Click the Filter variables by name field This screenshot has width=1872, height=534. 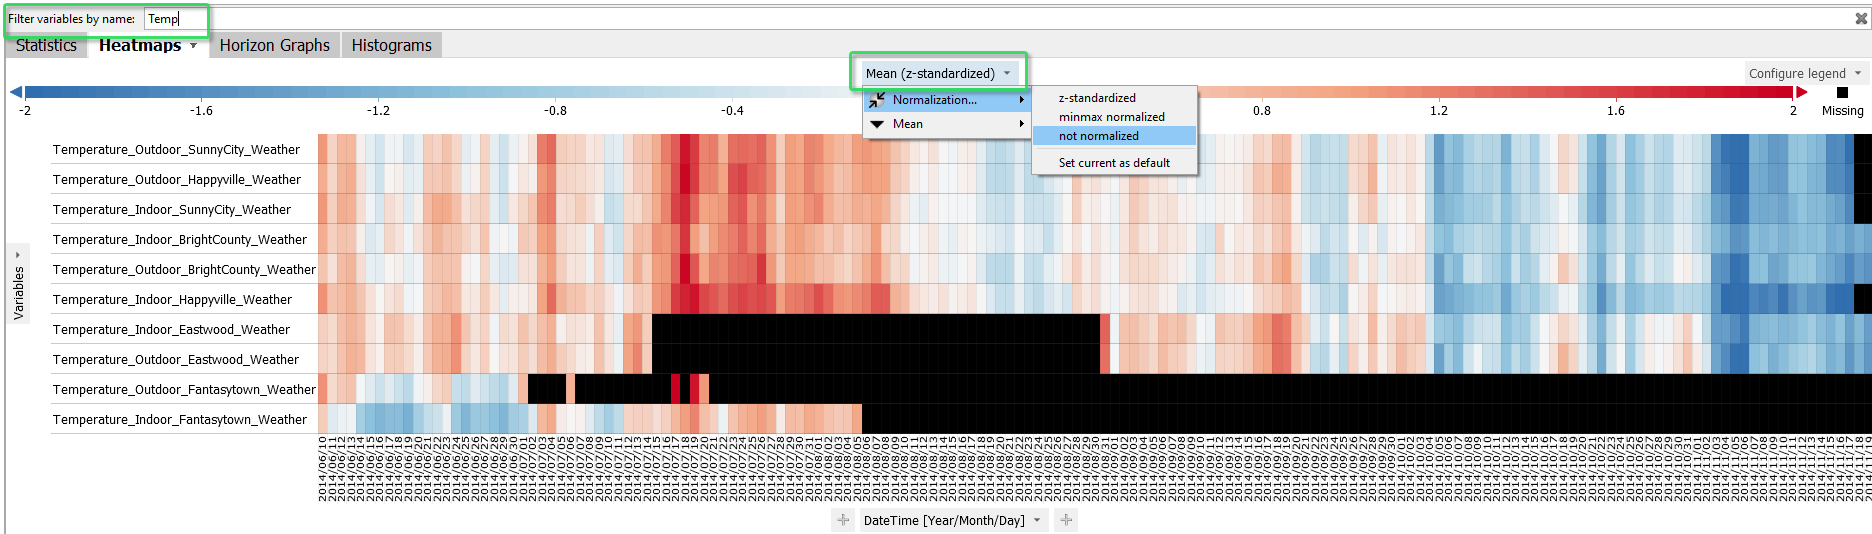(500, 18)
